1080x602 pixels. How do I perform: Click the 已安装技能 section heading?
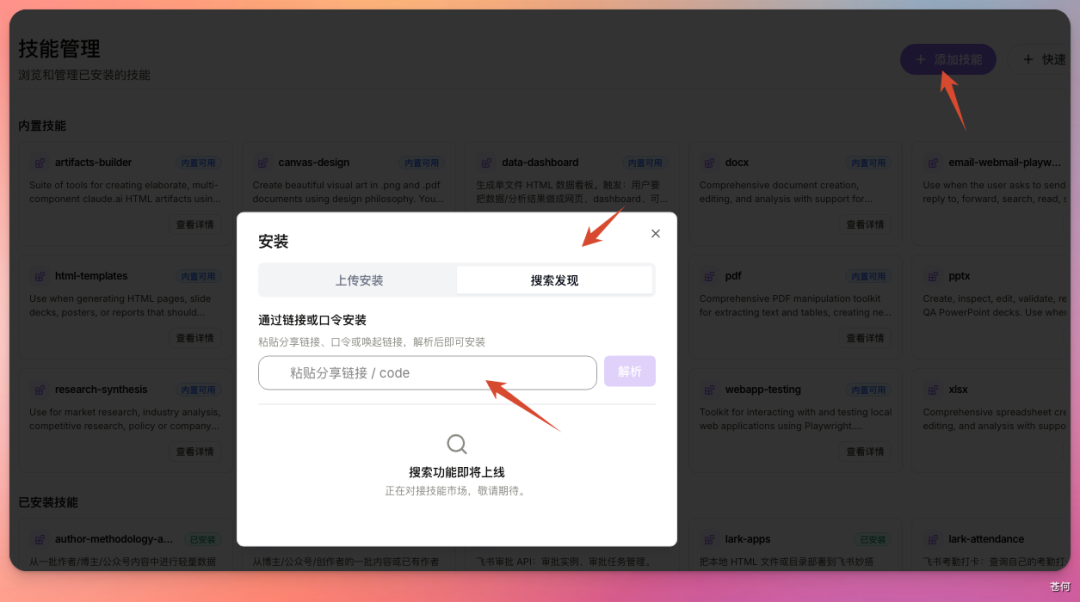48,502
